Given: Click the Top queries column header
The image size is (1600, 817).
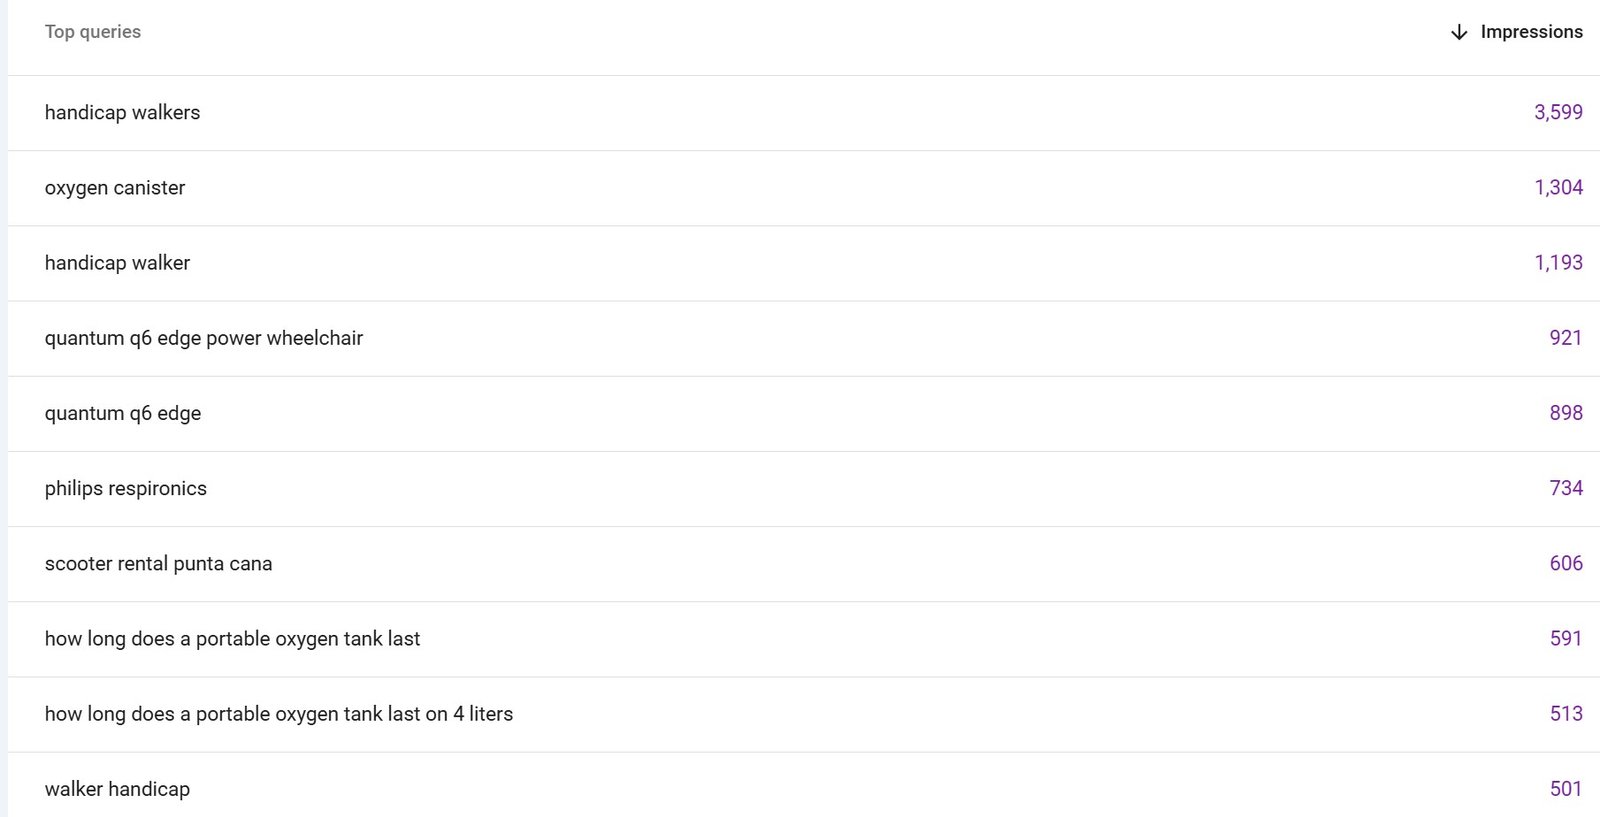Looking at the screenshot, I should tap(93, 32).
